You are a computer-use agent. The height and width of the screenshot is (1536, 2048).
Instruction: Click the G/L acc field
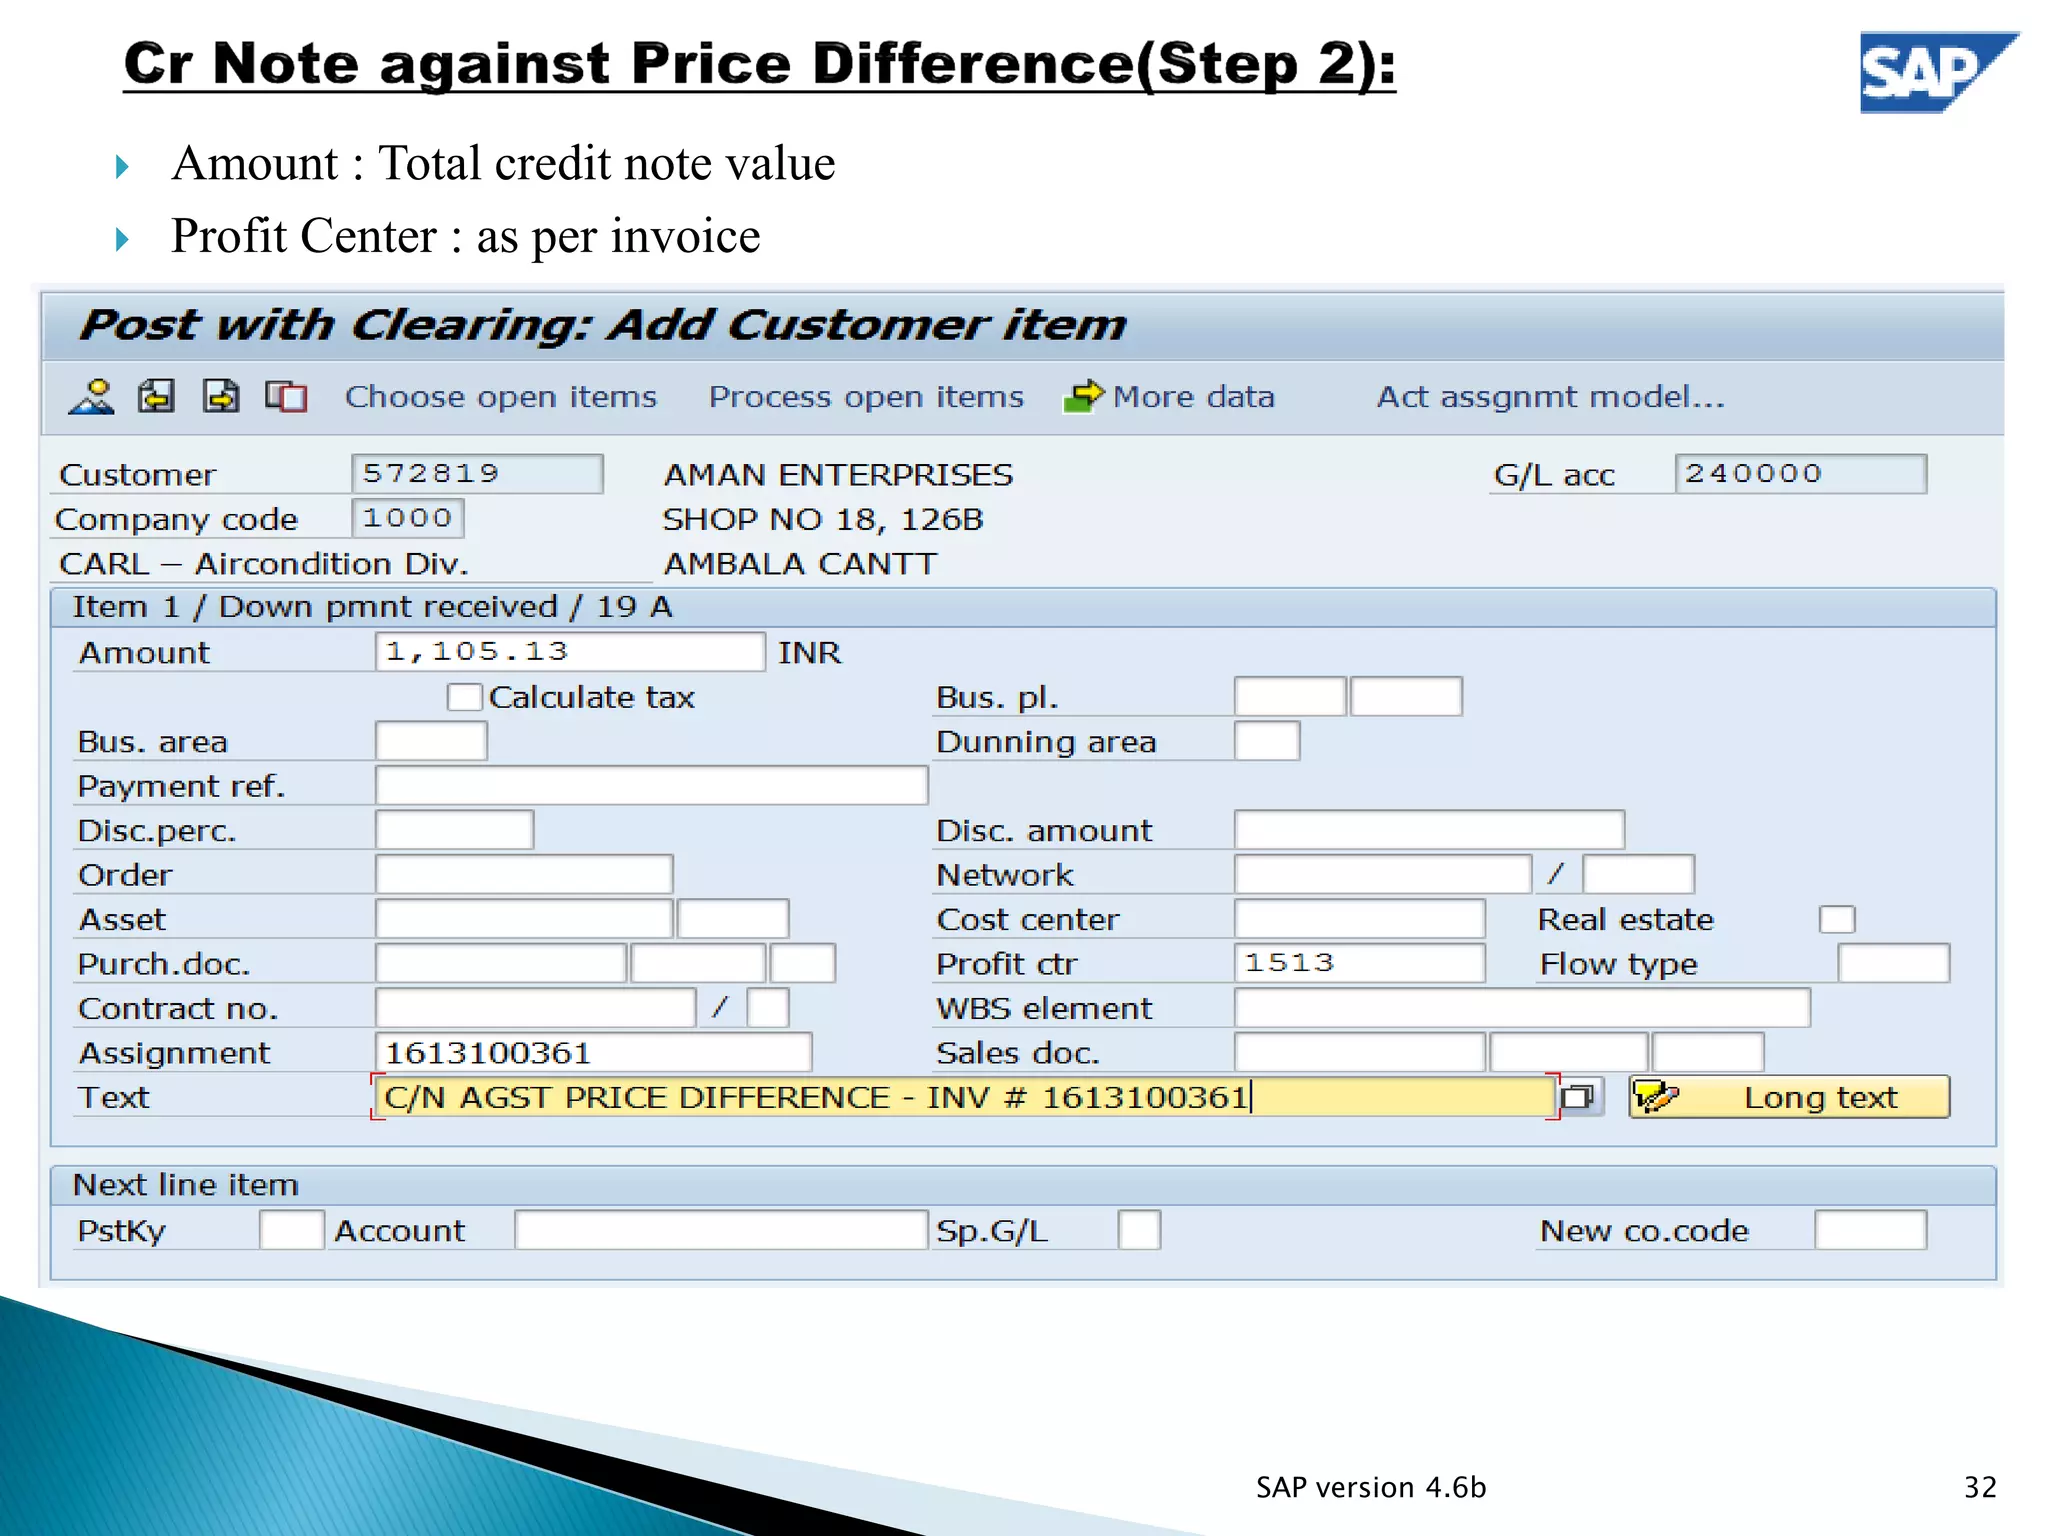coord(1800,474)
